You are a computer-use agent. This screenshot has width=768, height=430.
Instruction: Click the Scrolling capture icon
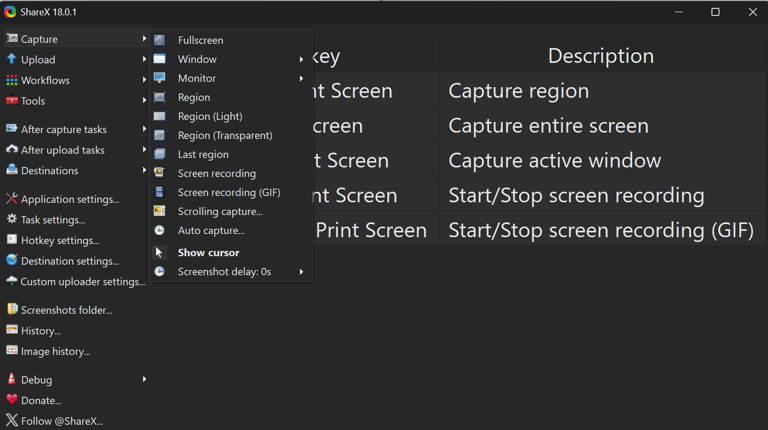(x=159, y=211)
